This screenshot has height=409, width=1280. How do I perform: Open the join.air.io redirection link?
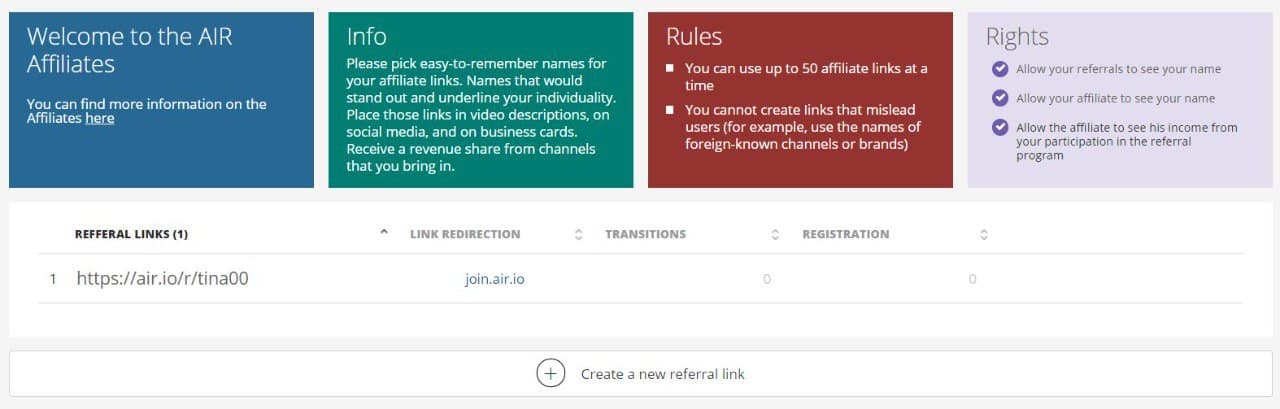(495, 279)
